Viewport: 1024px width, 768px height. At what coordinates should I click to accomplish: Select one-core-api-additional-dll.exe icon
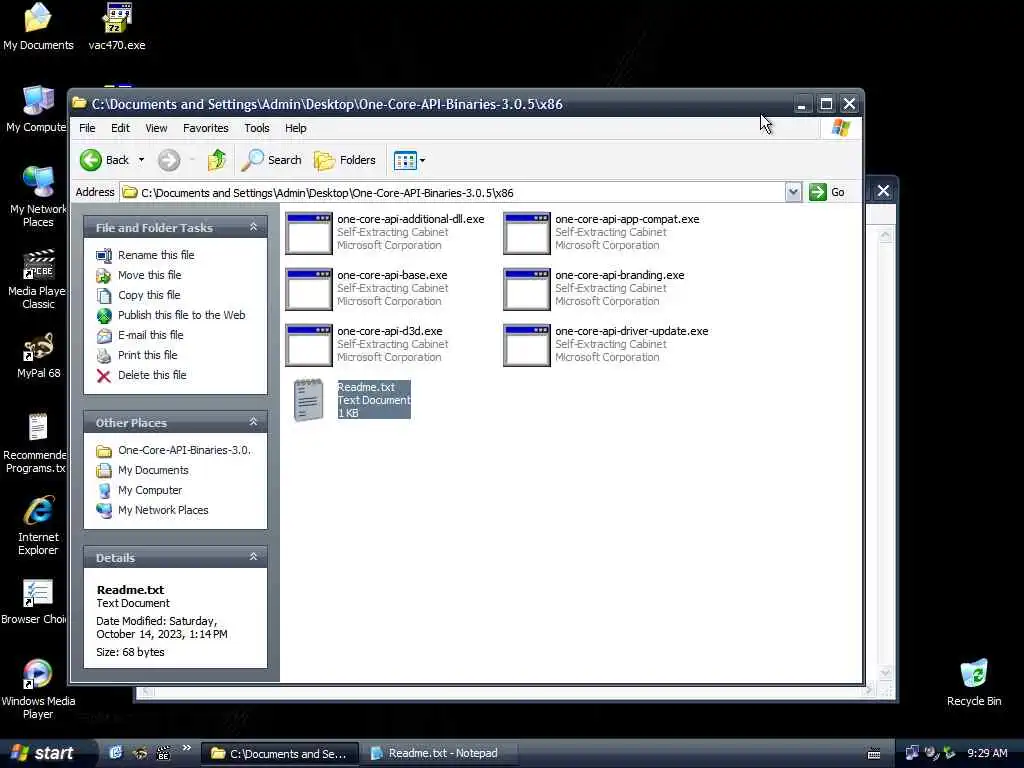[309, 232]
